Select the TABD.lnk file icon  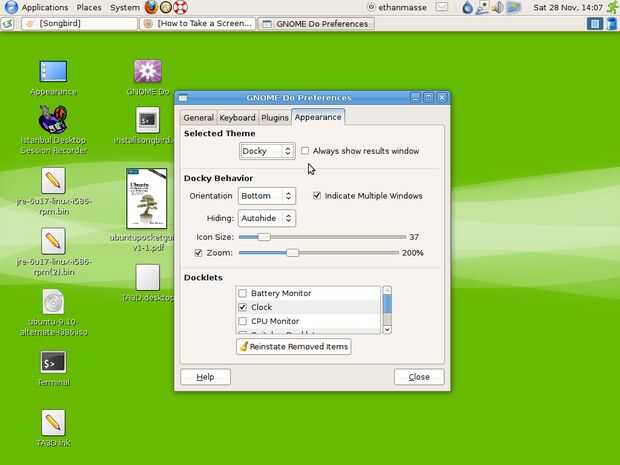[x=53, y=422]
